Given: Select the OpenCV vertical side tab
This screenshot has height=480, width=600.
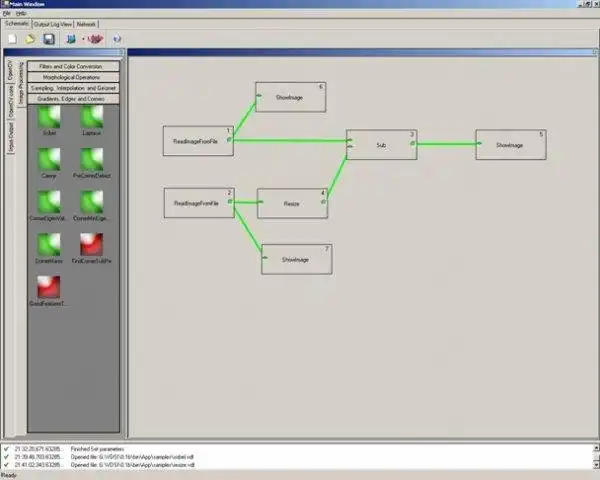Looking at the screenshot, I should tap(10, 70).
